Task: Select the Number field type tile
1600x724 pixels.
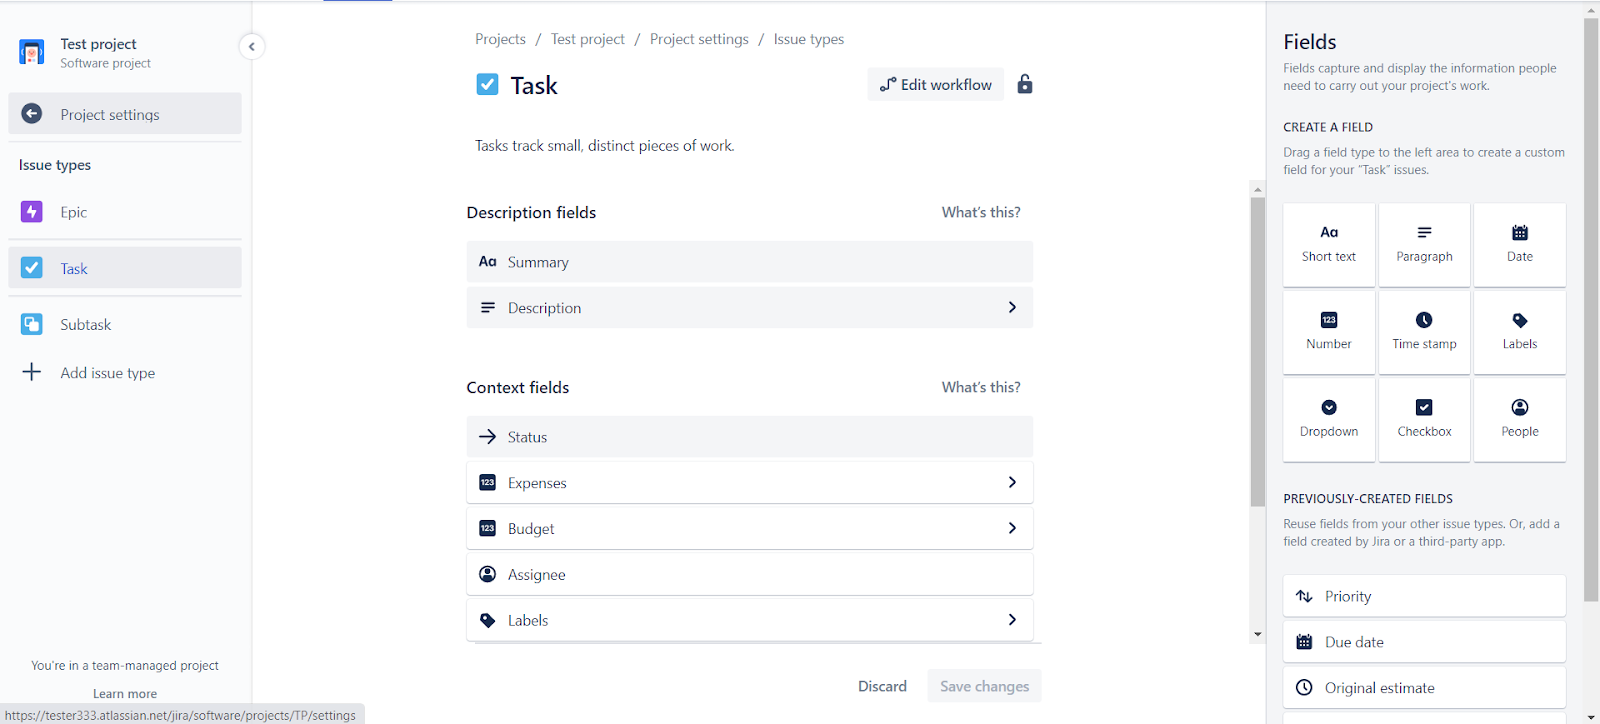Action: [1329, 332]
